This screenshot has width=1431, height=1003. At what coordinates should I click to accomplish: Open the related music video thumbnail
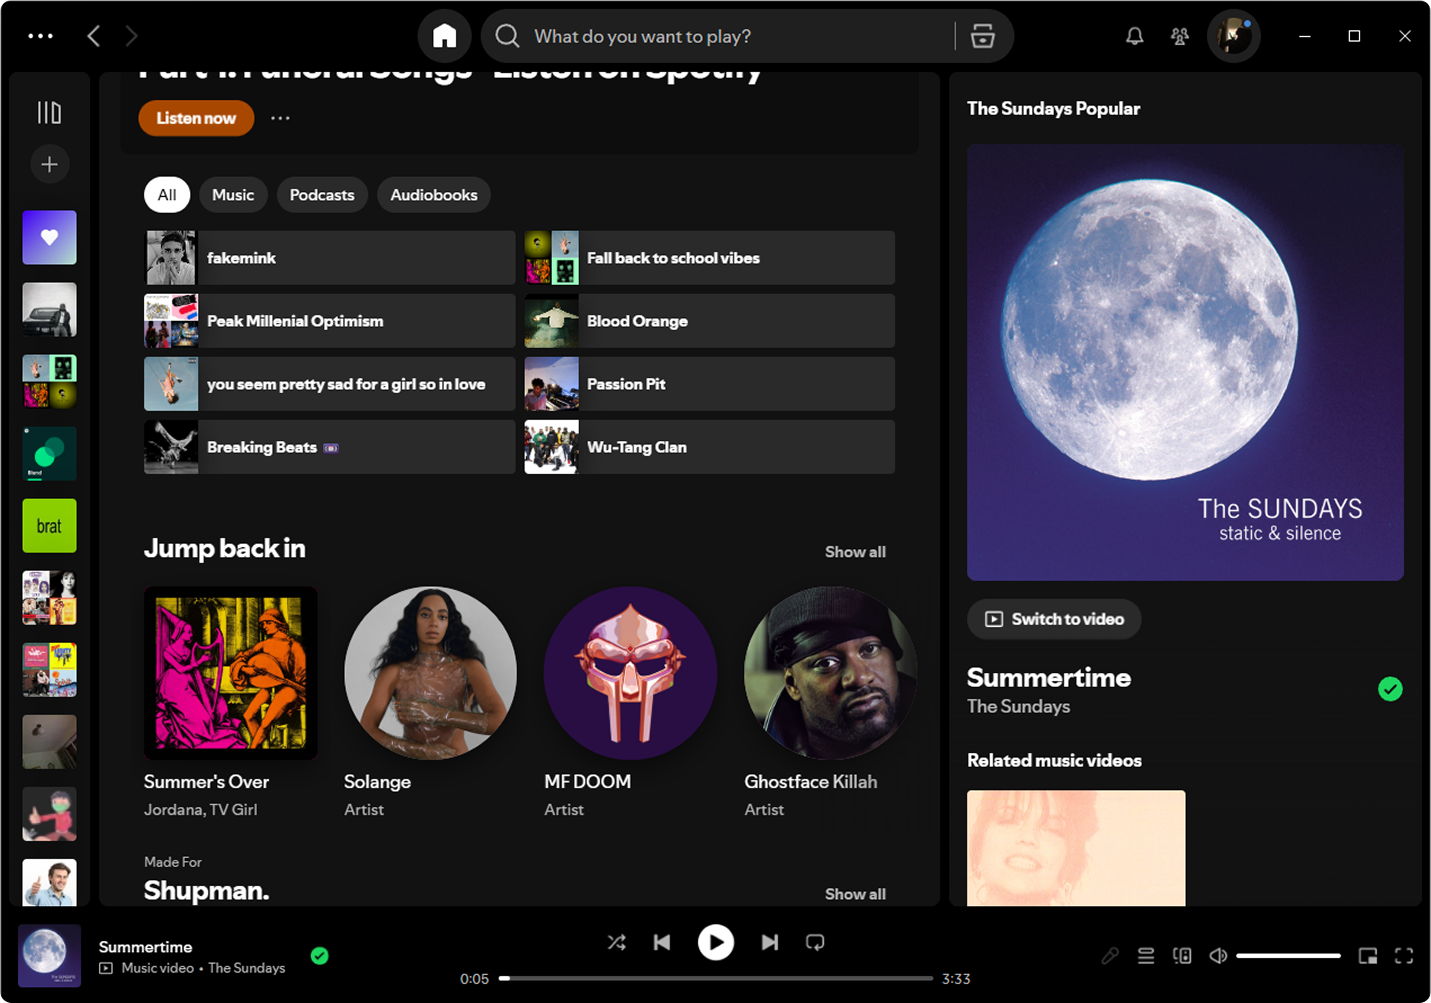point(1076,848)
